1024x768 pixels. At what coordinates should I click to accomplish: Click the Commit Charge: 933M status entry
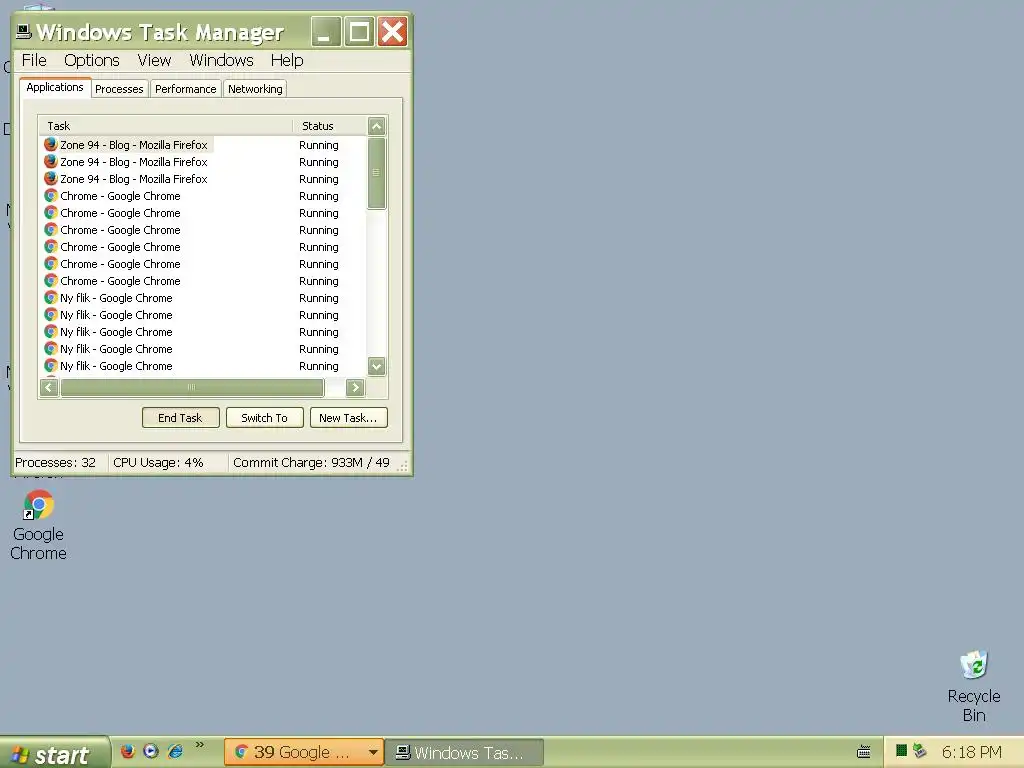click(x=312, y=462)
